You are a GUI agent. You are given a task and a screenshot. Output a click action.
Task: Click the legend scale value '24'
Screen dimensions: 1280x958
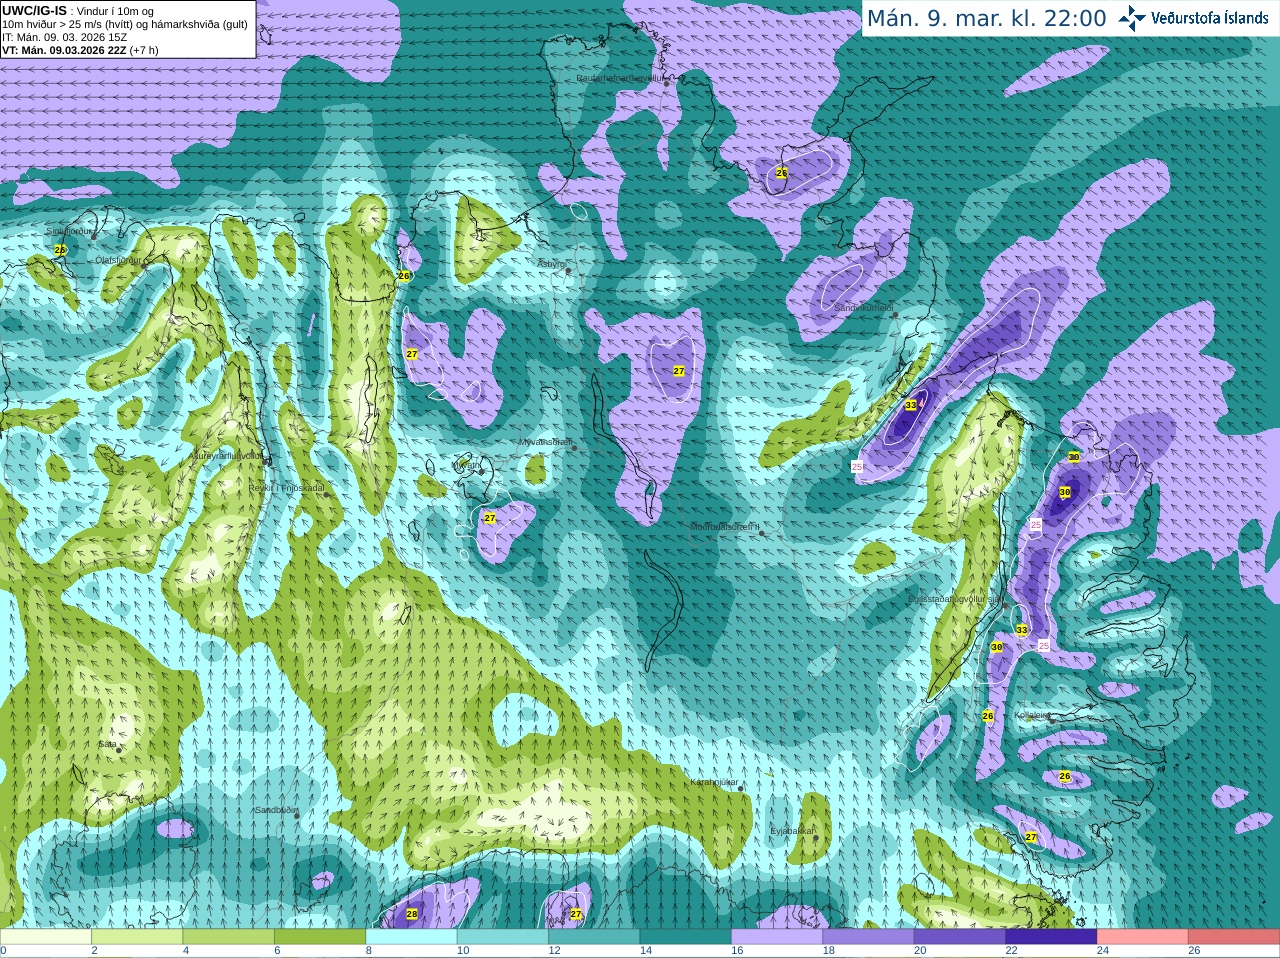pyautogui.click(x=1103, y=951)
